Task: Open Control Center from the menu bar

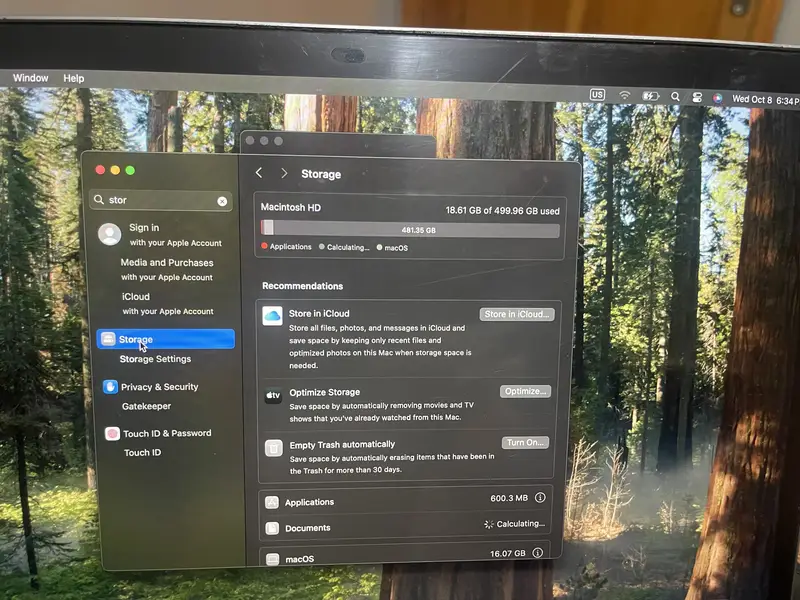Action: pos(697,97)
